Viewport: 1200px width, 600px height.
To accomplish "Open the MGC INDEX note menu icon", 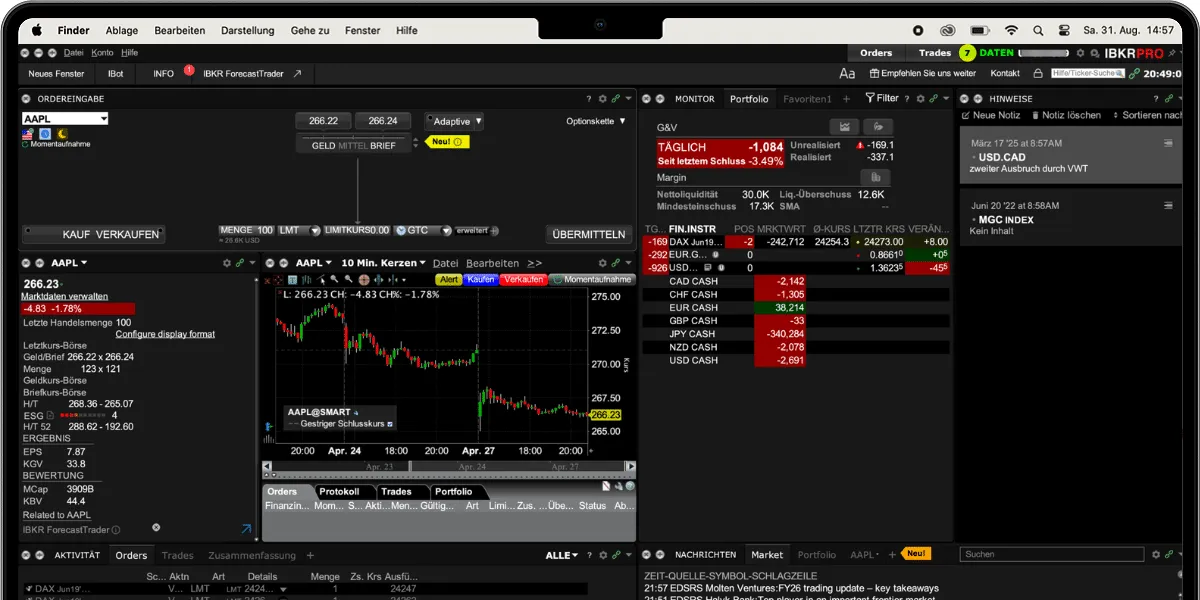I will click(1167, 205).
